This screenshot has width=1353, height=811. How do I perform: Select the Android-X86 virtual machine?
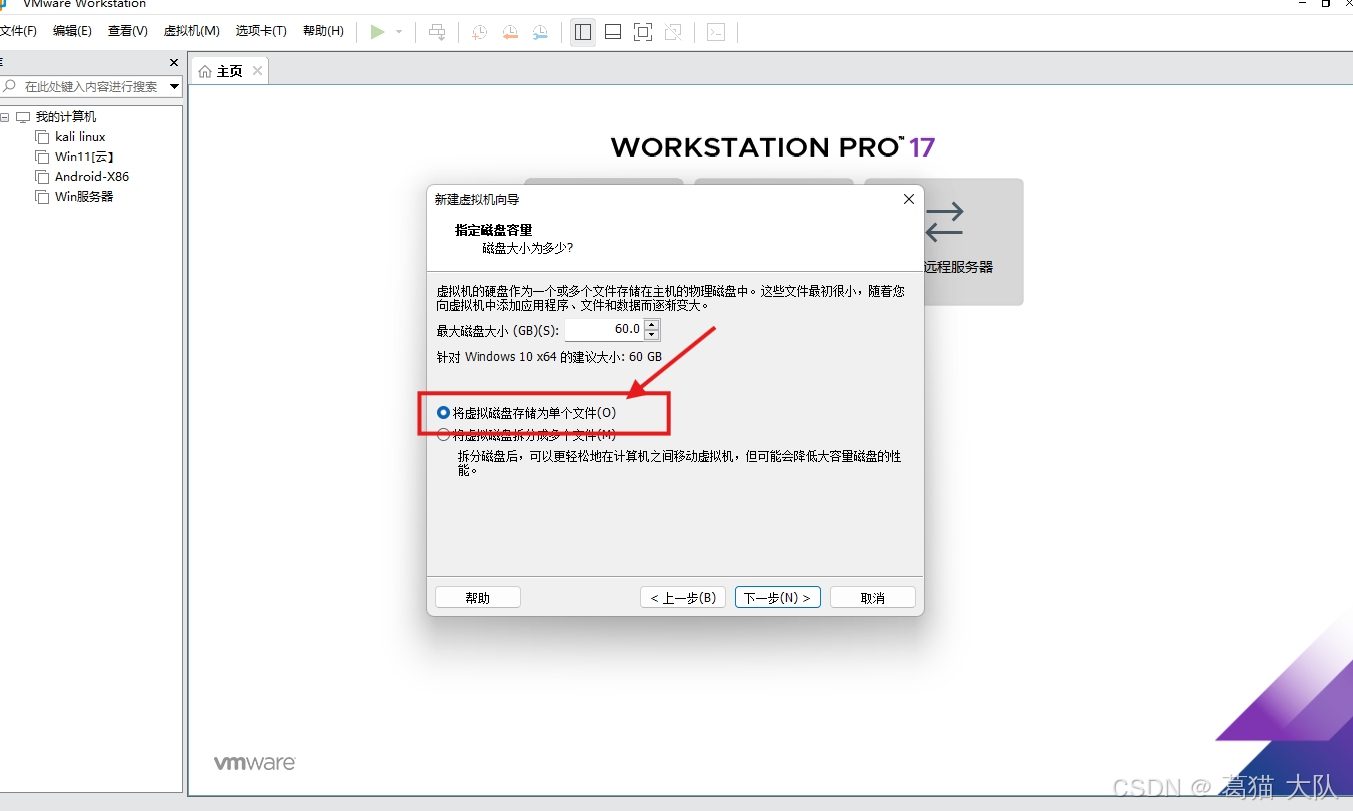(92, 177)
